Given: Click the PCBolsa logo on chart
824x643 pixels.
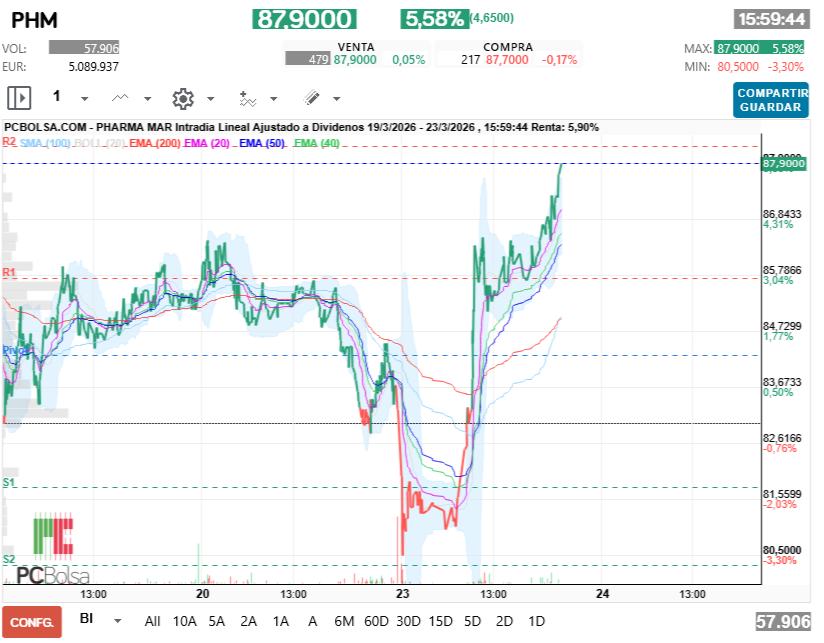Looking at the screenshot, I should coord(53,551).
